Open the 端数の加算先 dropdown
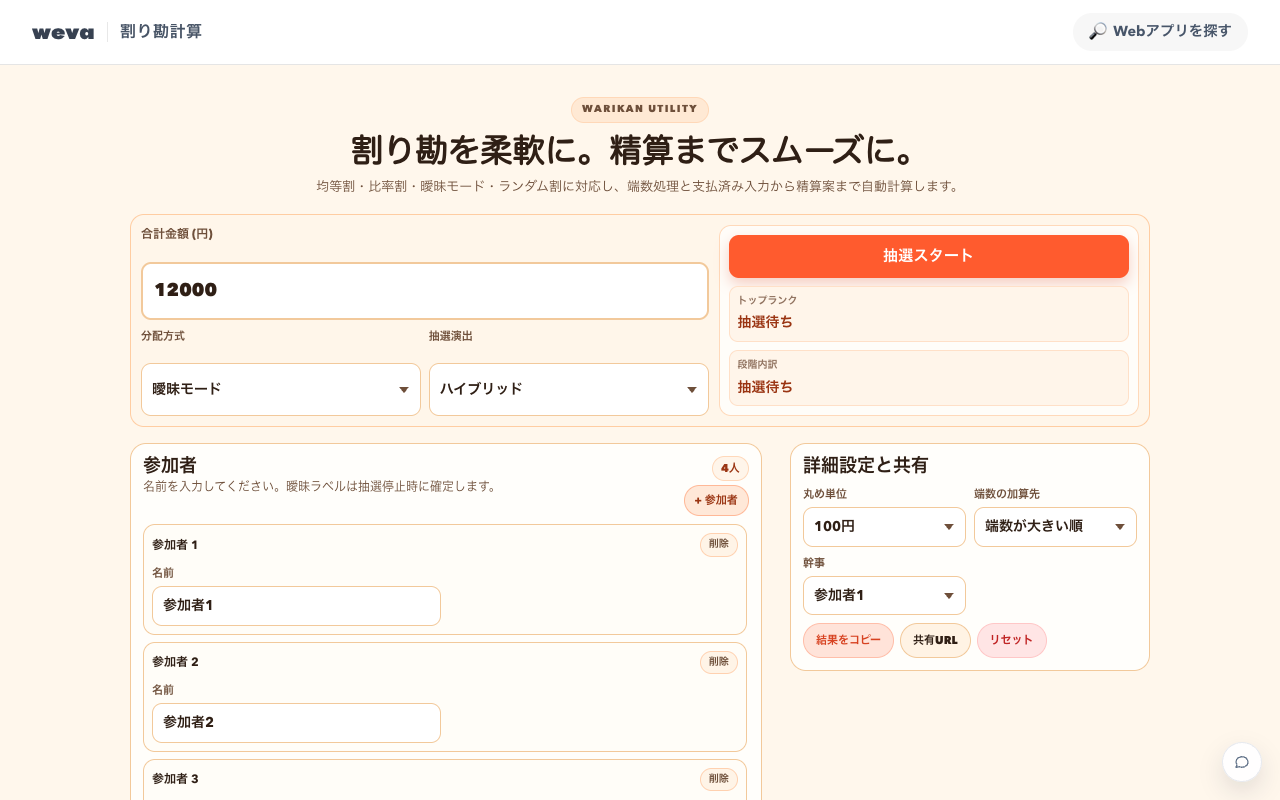Viewport: 1280px width, 800px height. (1055, 527)
